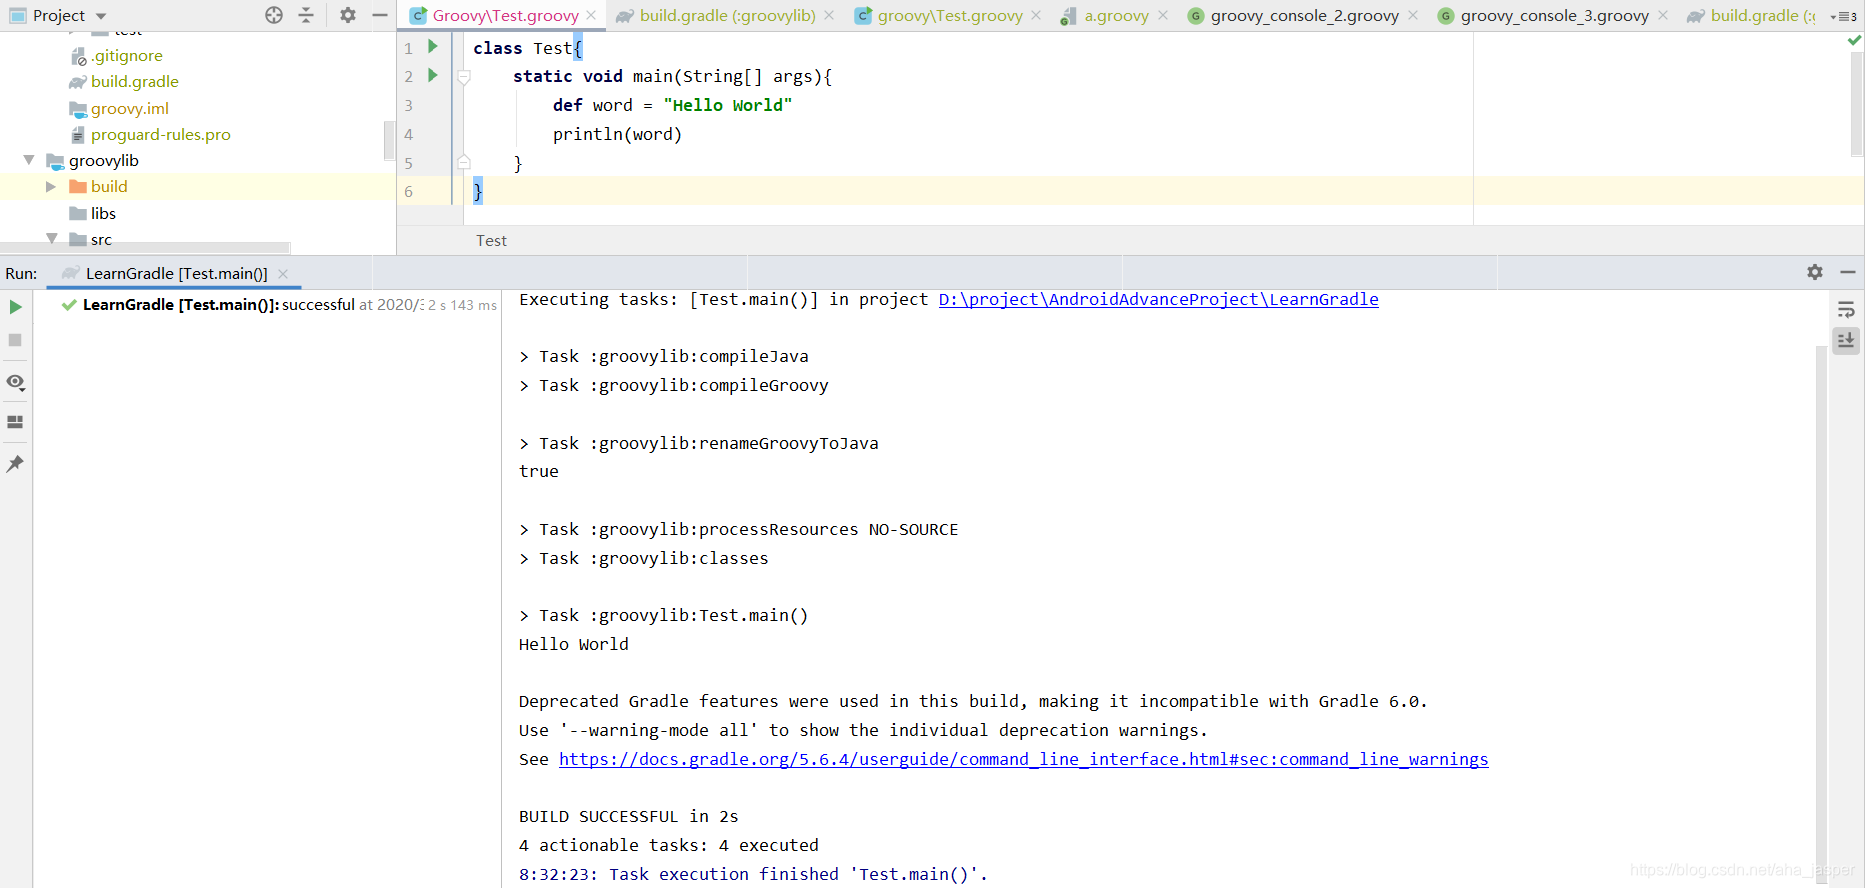Close the a.groovy tab
1865x888 pixels.
[x=1163, y=15]
